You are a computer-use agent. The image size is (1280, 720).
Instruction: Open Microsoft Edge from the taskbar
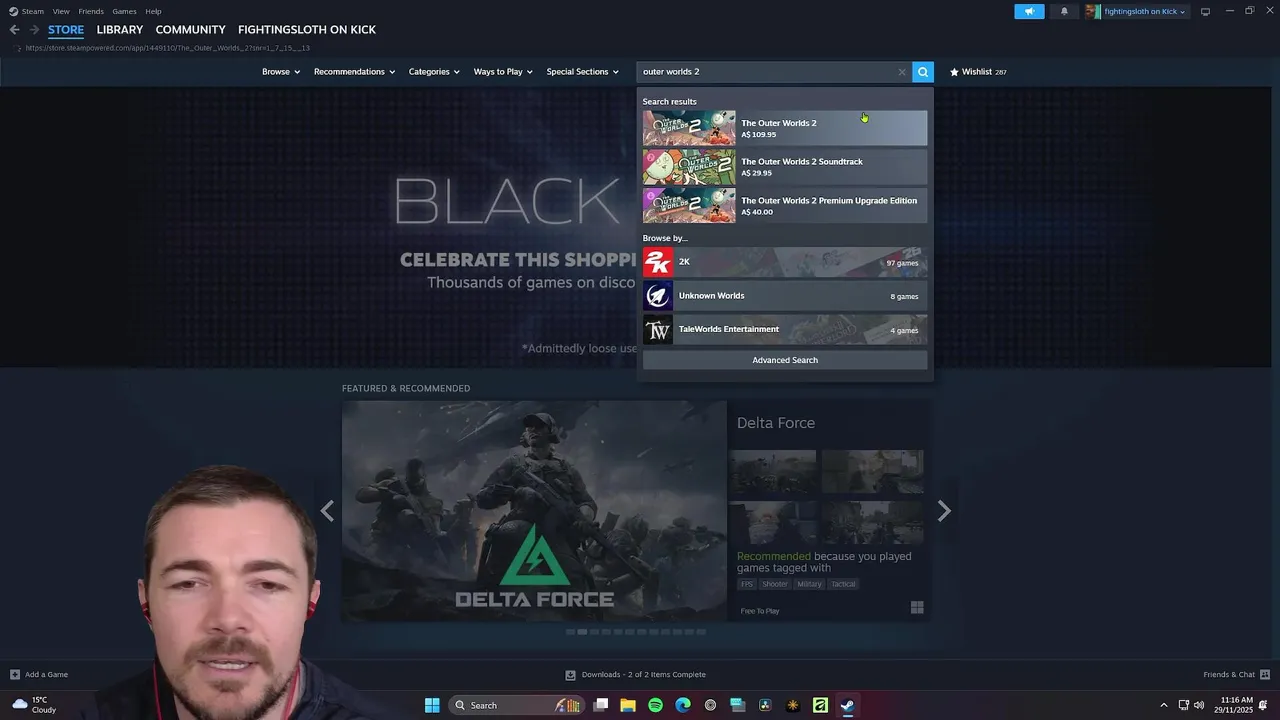[683, 705]
